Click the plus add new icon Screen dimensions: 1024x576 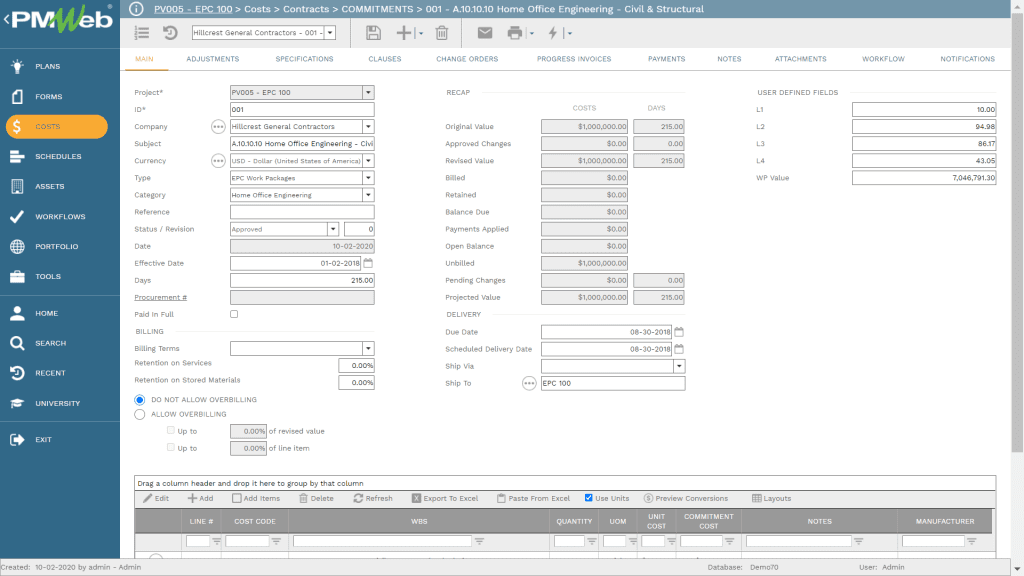tap(404, 33)
